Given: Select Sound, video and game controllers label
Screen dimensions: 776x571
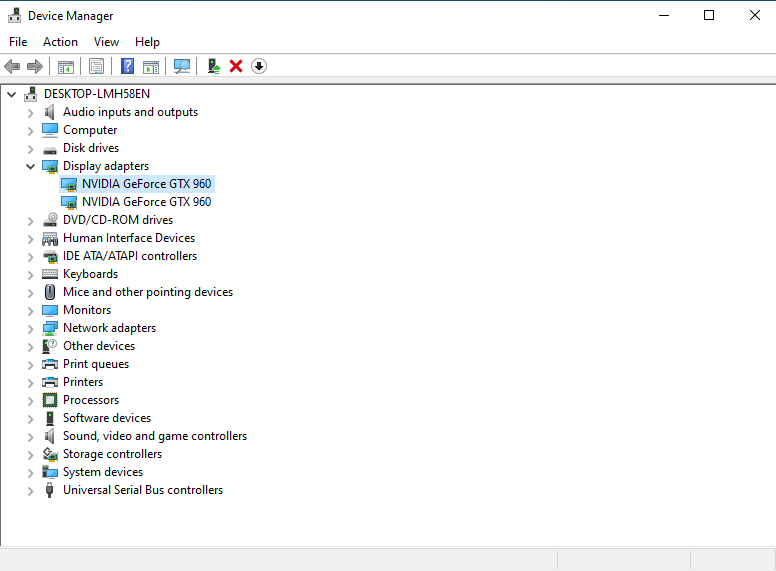Looking at the screenshot, I should [x=155, y=436].
